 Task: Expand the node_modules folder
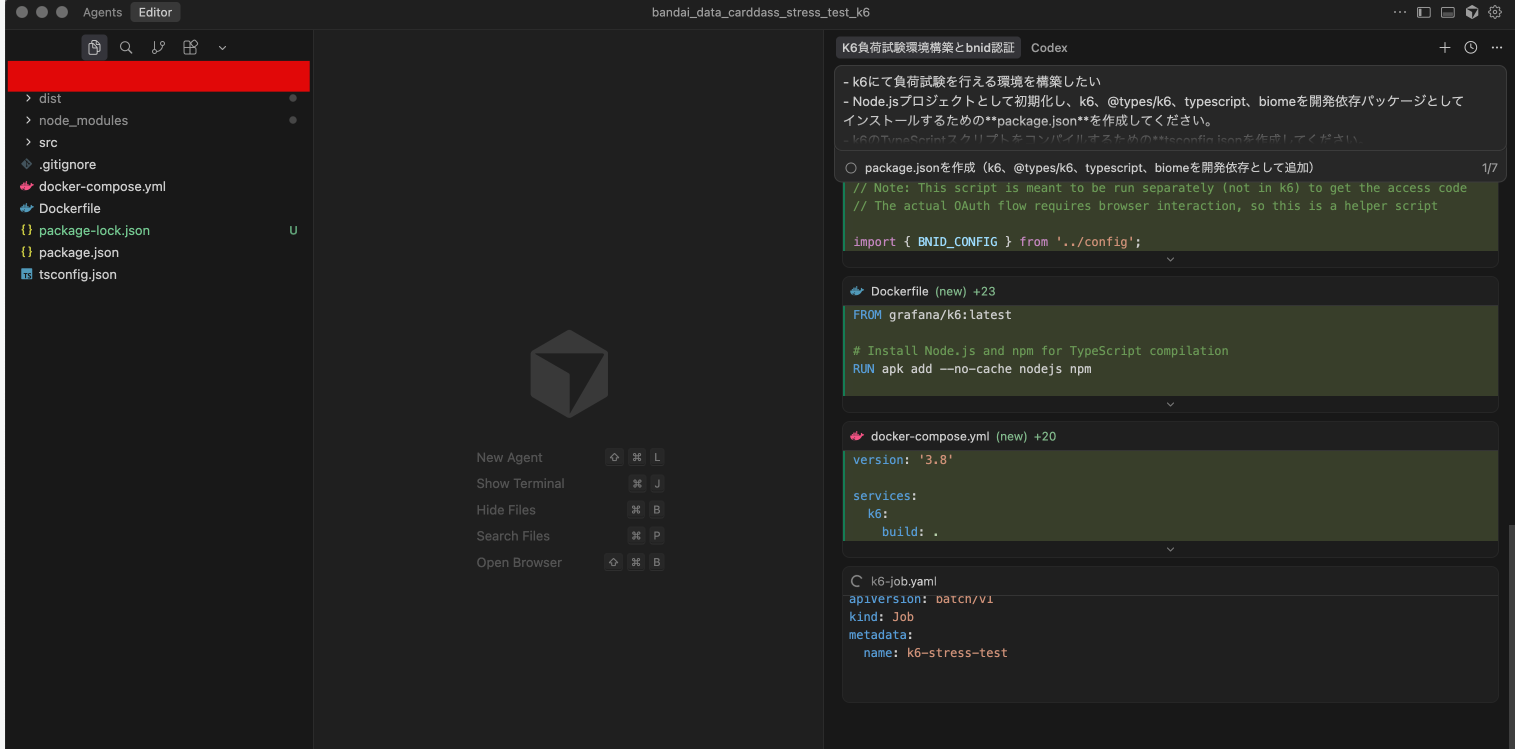point(27,120)
